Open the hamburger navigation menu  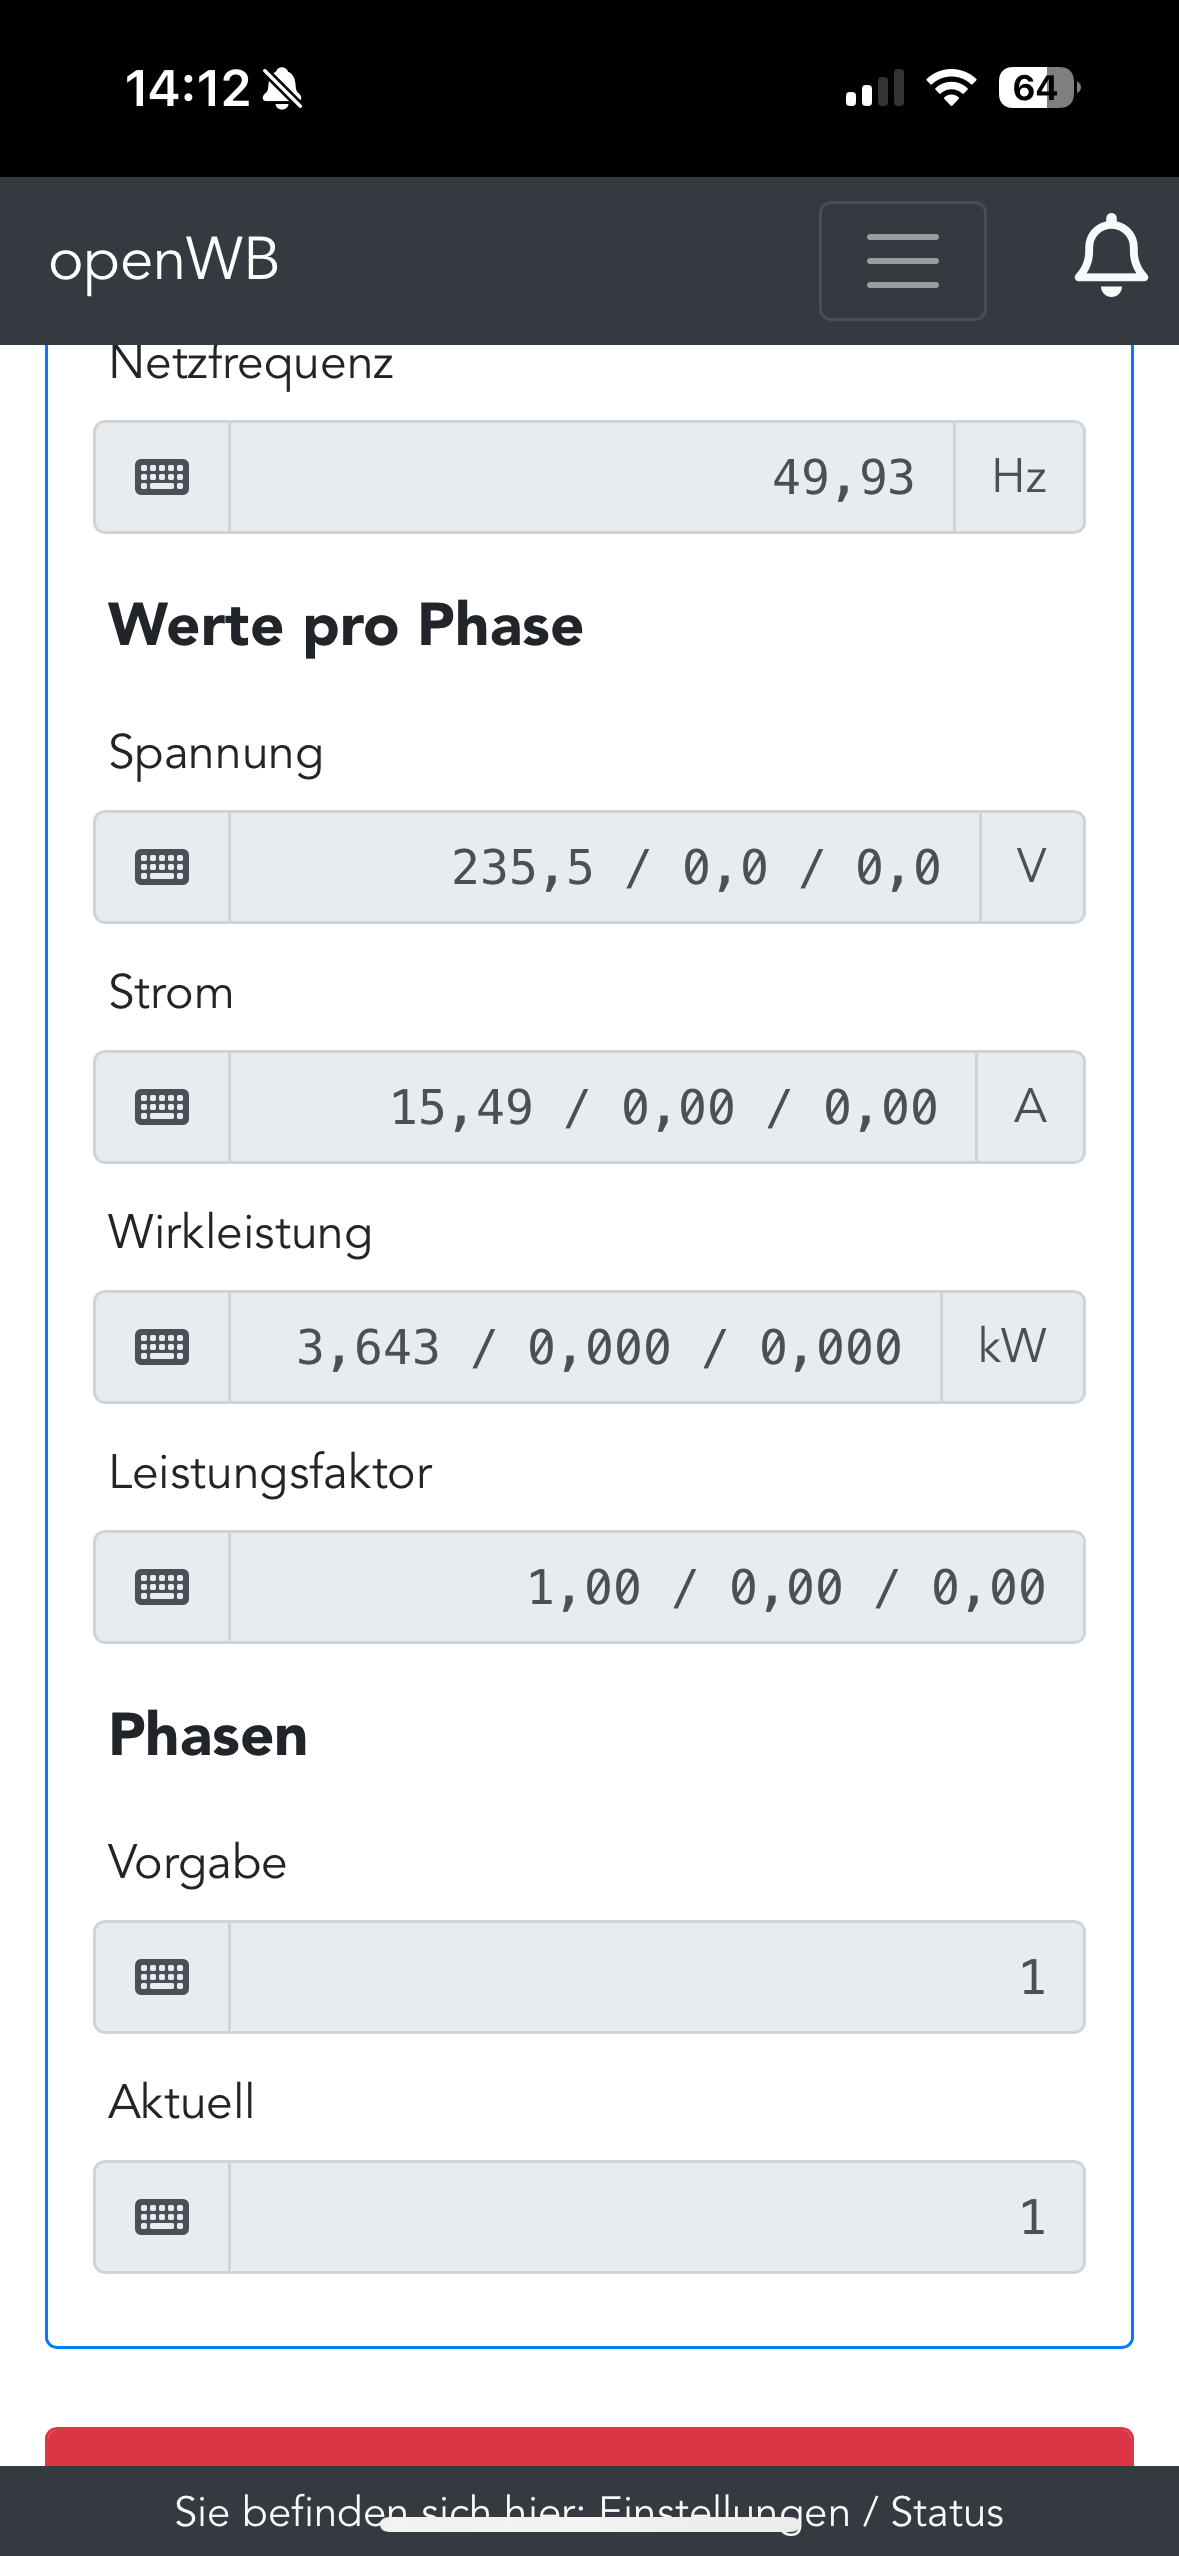(x=902, y=261)
